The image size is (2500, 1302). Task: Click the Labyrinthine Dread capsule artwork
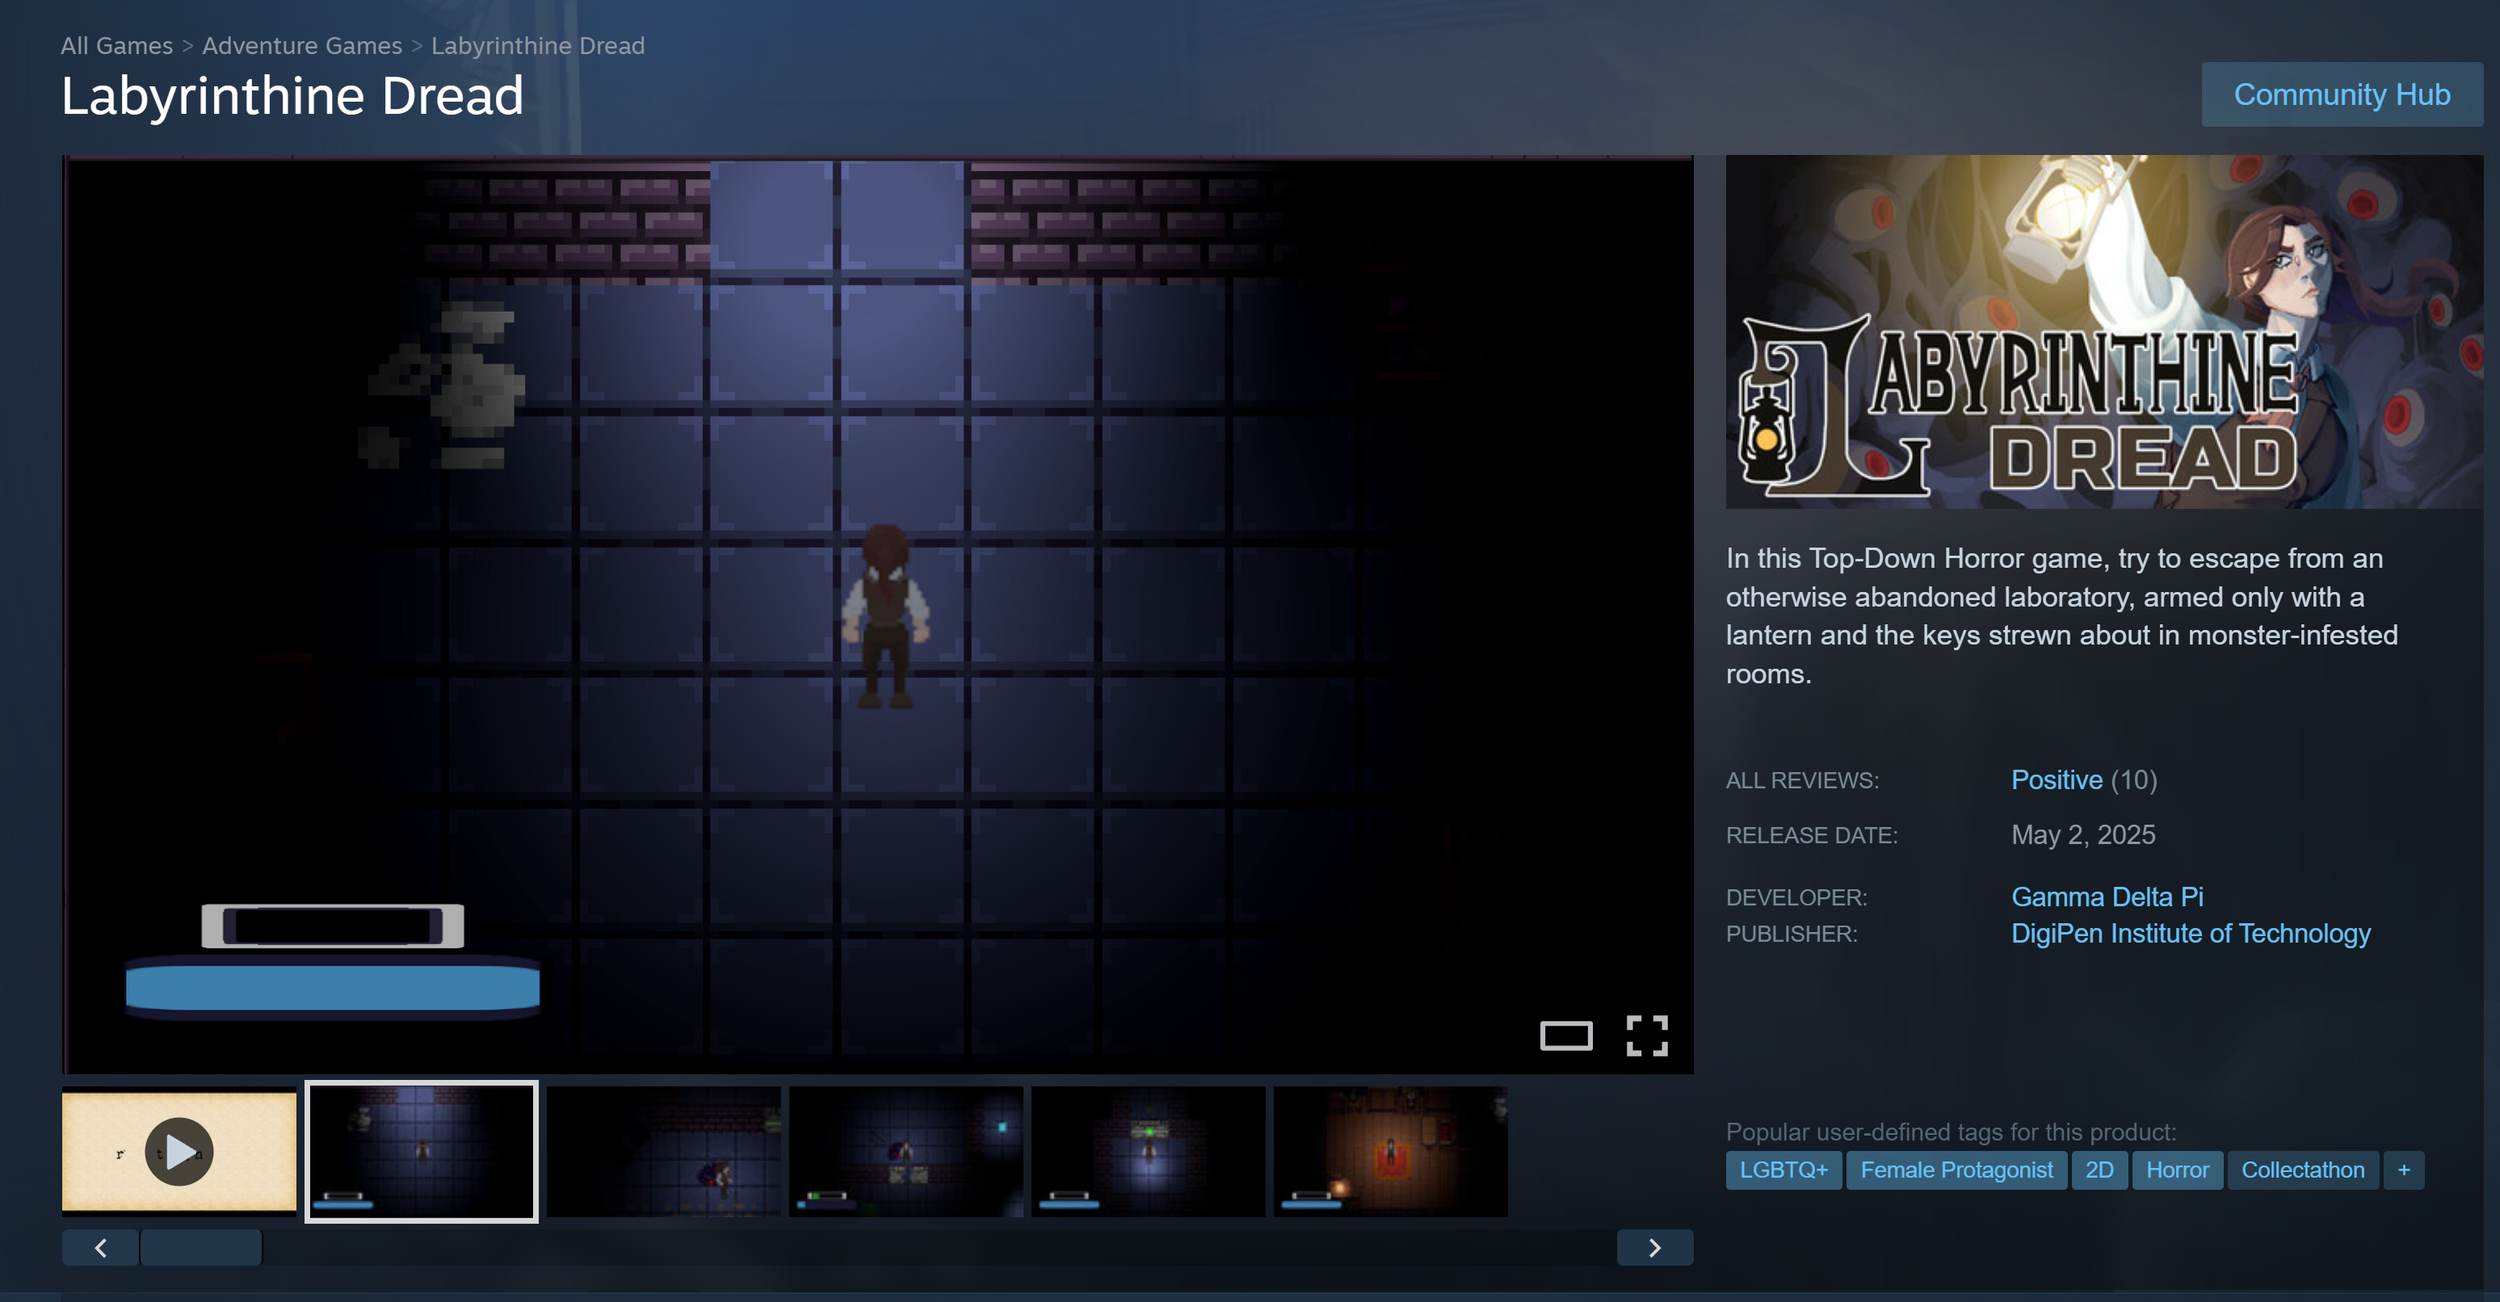tap(2103, 331)
